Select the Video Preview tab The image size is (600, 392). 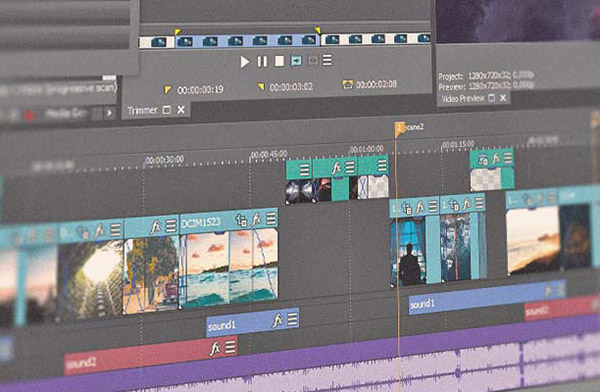click(x=463, y=99)
